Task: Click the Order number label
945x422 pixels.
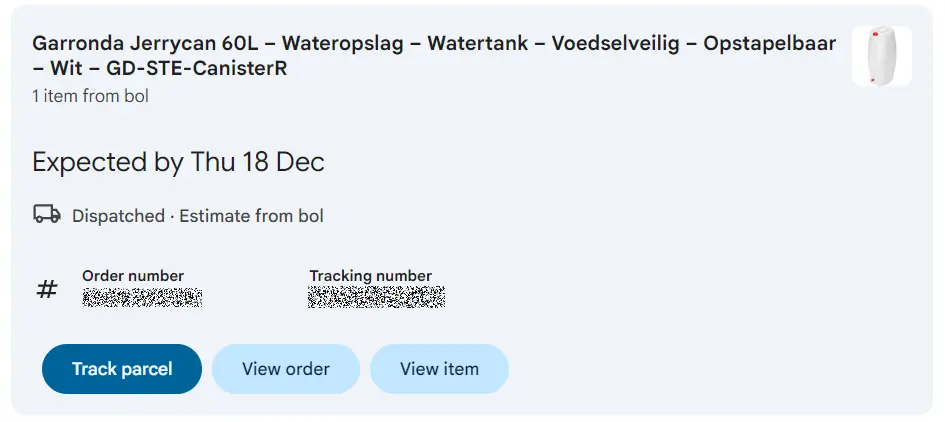Action: tap(133, 276)
